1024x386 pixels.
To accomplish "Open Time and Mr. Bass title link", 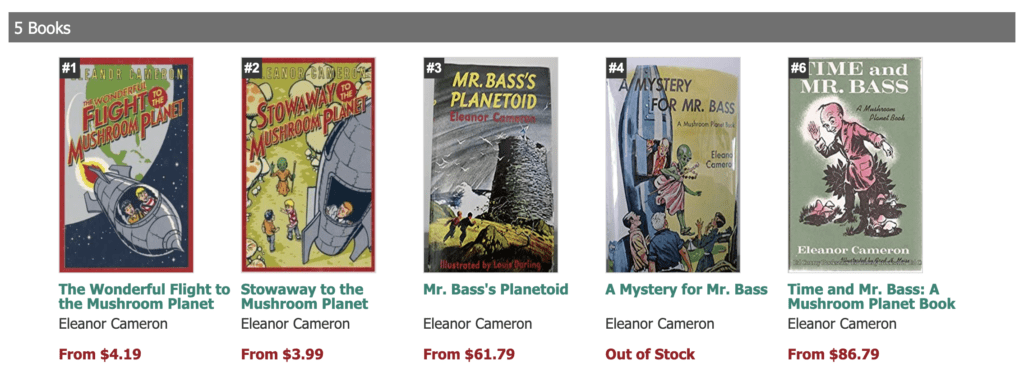I will 871,297.
